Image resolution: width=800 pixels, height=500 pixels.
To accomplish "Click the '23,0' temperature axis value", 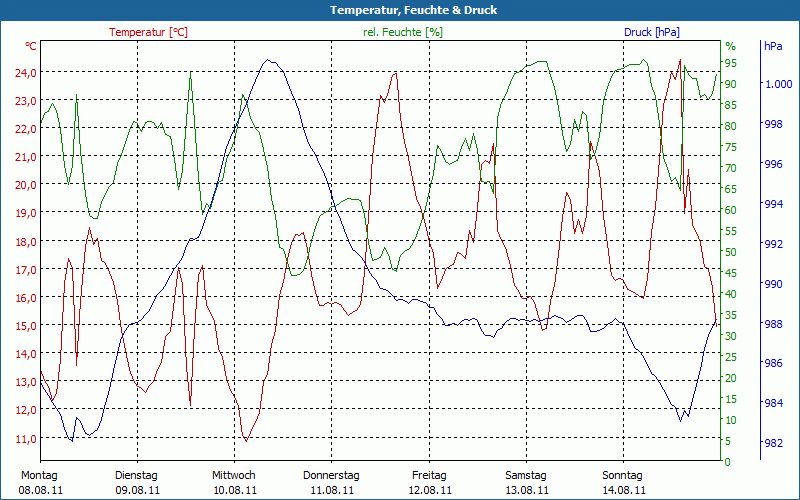I will 26,101.
